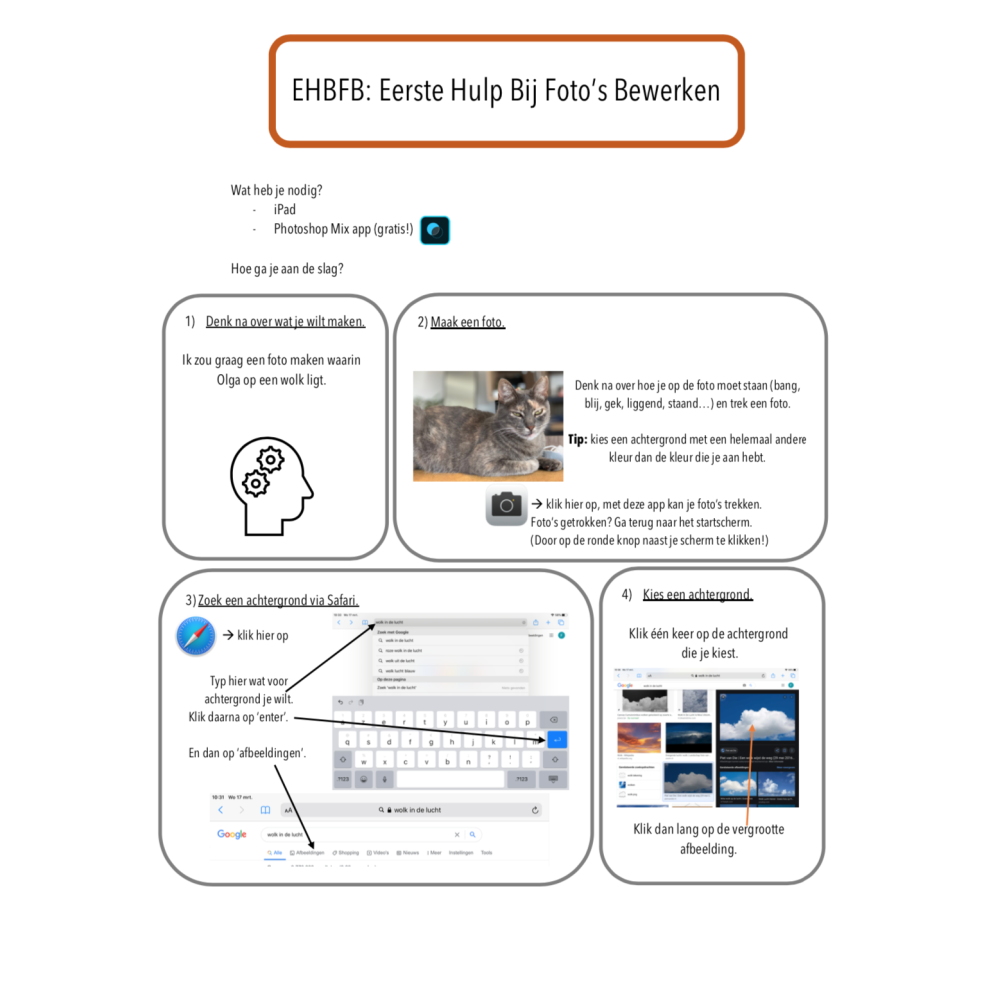Open the Afbeeldingen tab in Google

[x=308, y=853]
